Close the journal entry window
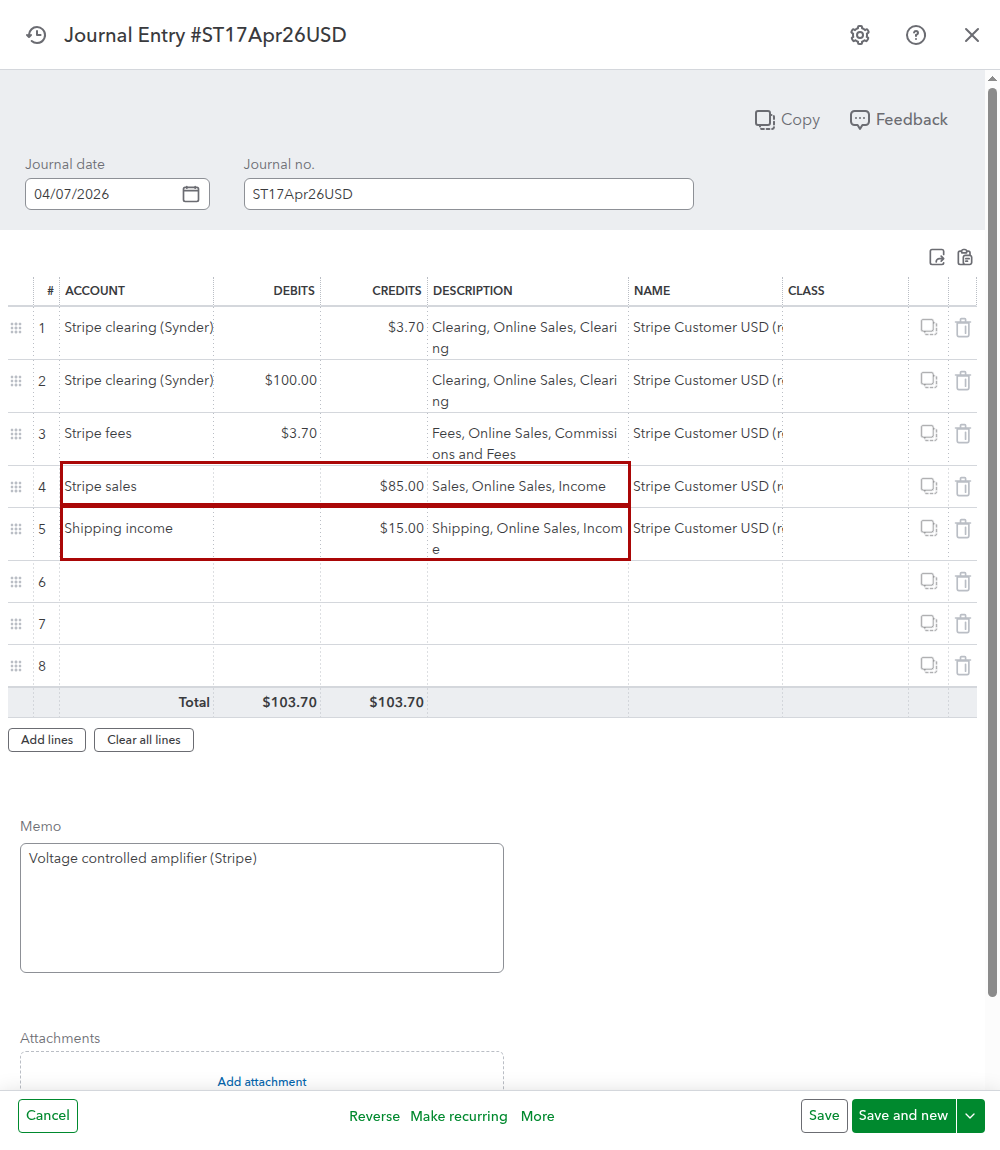The width and height of the screenshot is (1000, 1150). (971, 35)
